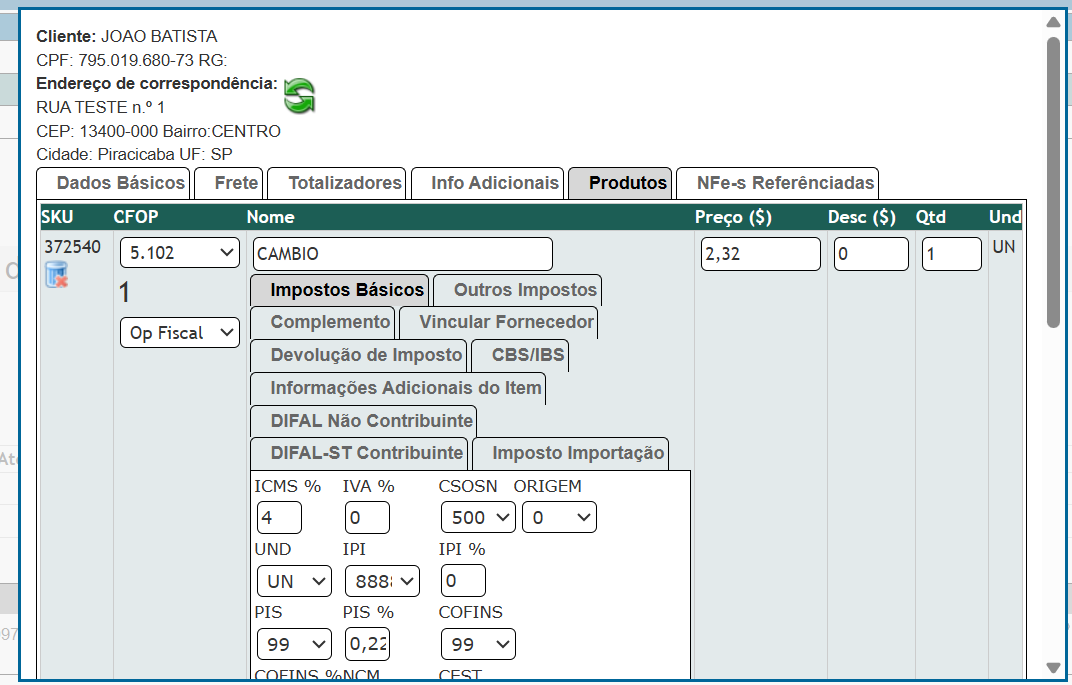Expand the Op Fiscal dropdown

pos(179,333)
